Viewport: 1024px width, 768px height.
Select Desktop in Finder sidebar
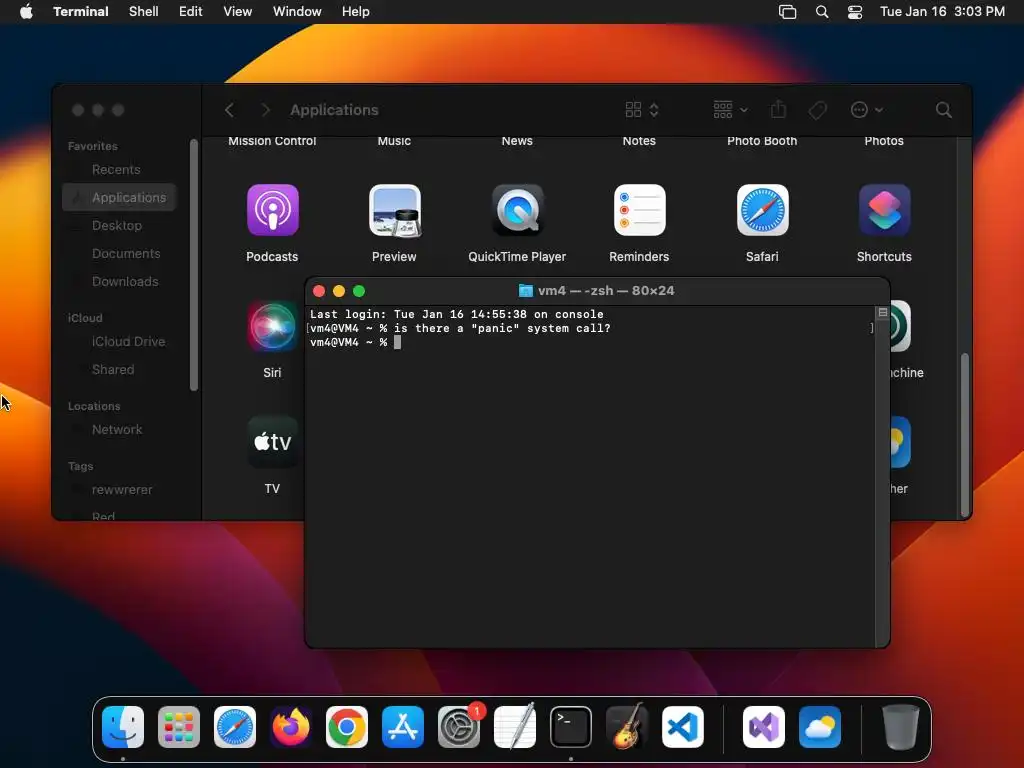click(x=120, y=225)
